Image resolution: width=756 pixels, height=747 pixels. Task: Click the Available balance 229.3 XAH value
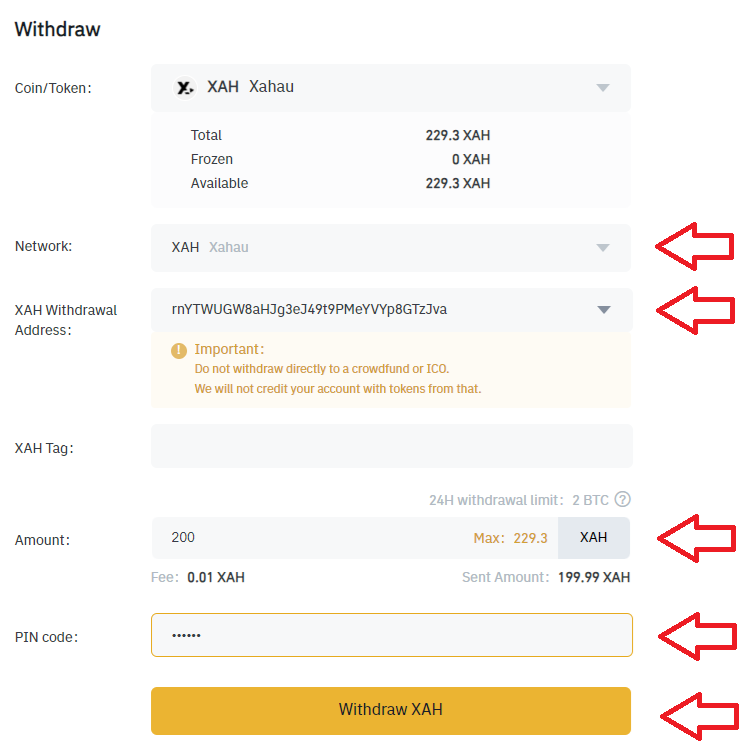pos(457,184)
